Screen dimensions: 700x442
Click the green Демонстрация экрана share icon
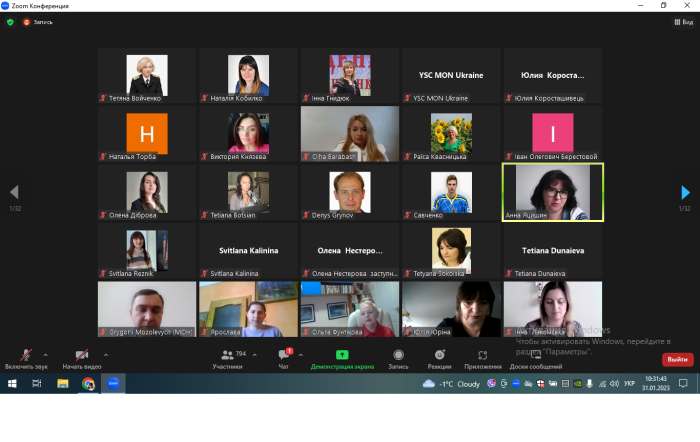coord(342,355)
